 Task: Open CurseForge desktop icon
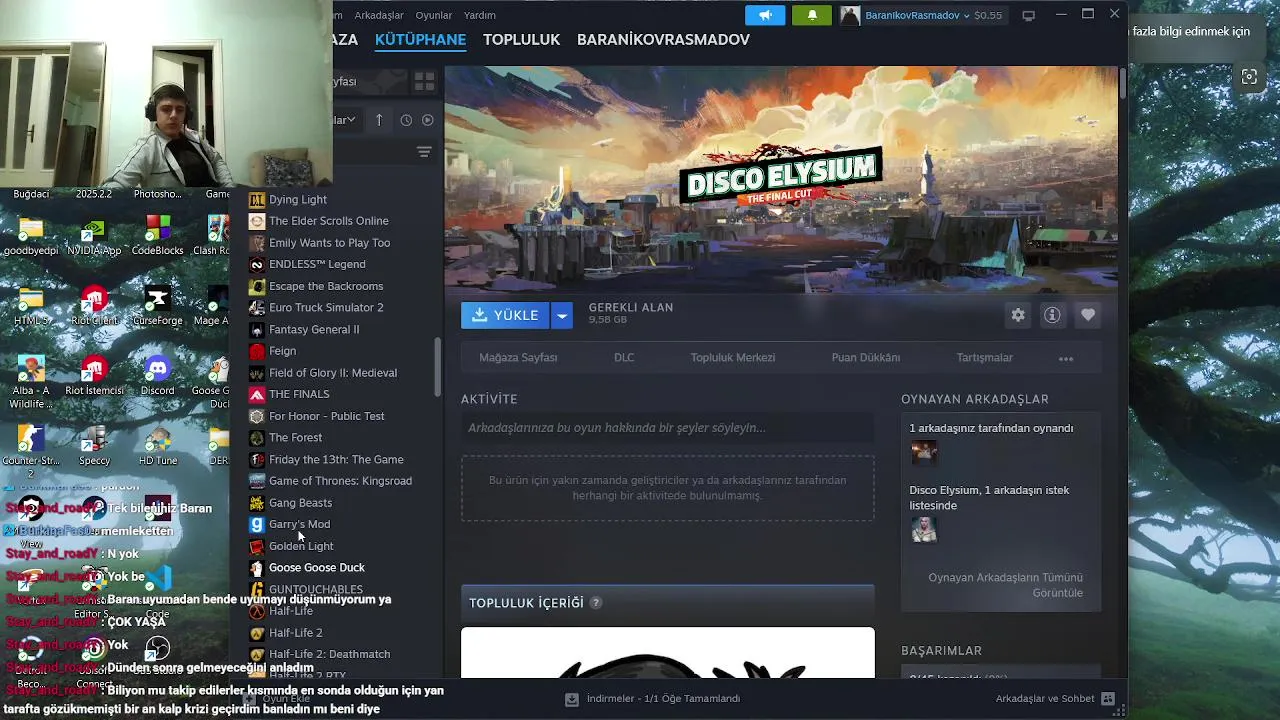pyautogui.click(x=157, y=306)
